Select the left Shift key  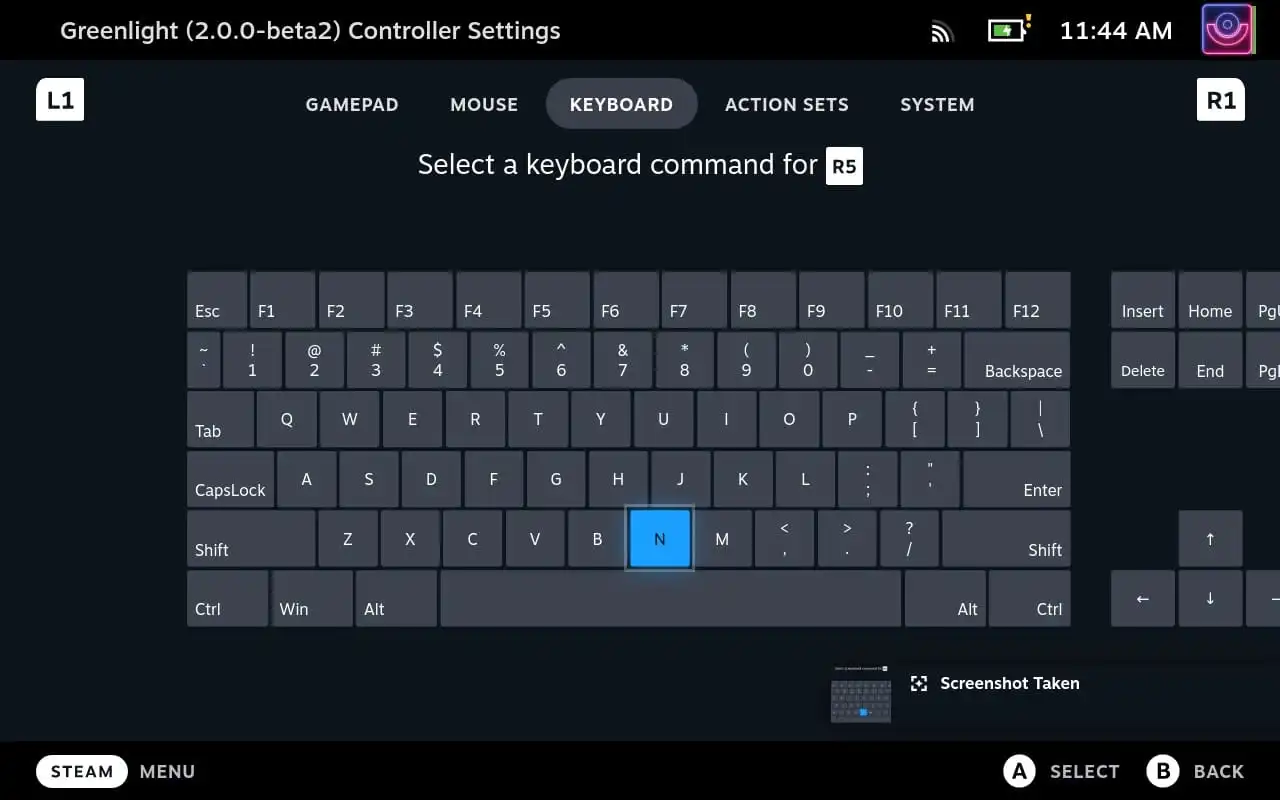(x=251, y=539)
